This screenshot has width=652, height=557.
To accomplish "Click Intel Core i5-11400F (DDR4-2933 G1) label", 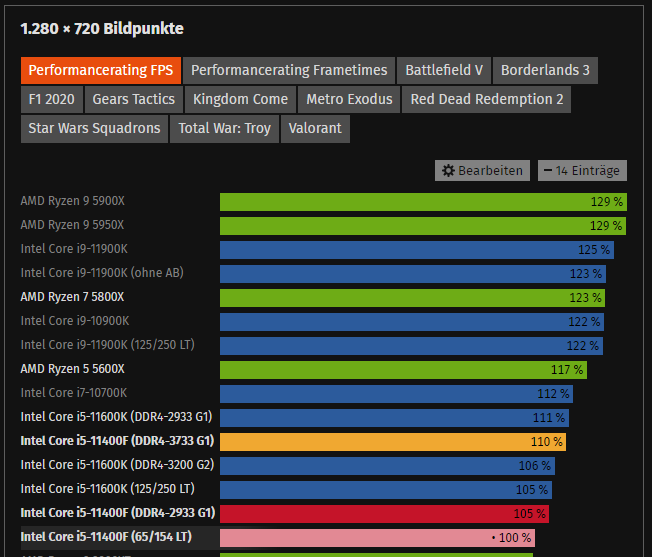I will click(x=118, y=513).
